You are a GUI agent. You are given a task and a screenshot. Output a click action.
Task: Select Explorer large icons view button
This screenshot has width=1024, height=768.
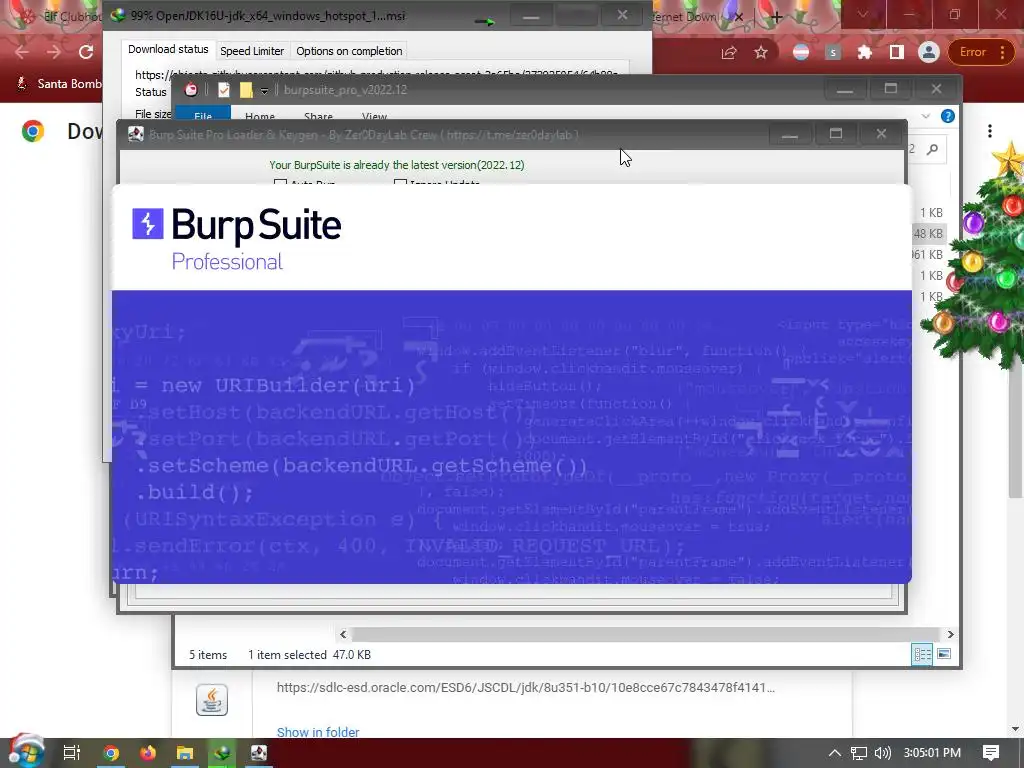944,654
